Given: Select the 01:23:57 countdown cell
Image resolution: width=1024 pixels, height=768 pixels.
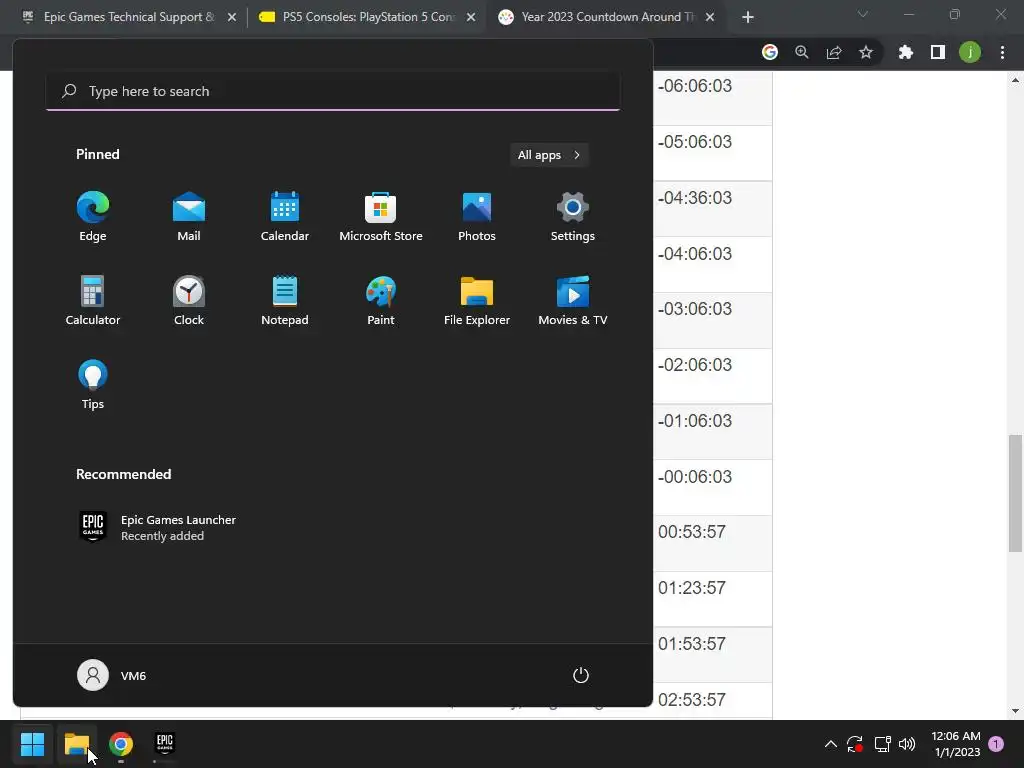Looking at the screenshot, I should [x=712, y=600].
